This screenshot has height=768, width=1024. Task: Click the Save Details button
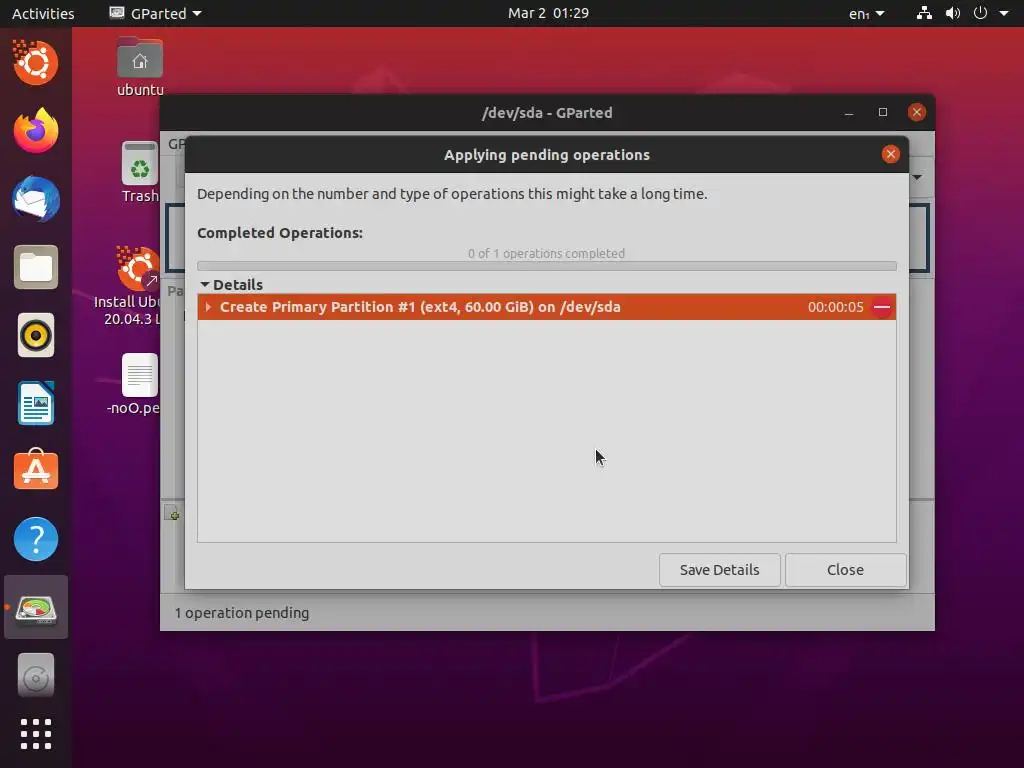pos(720,570)
